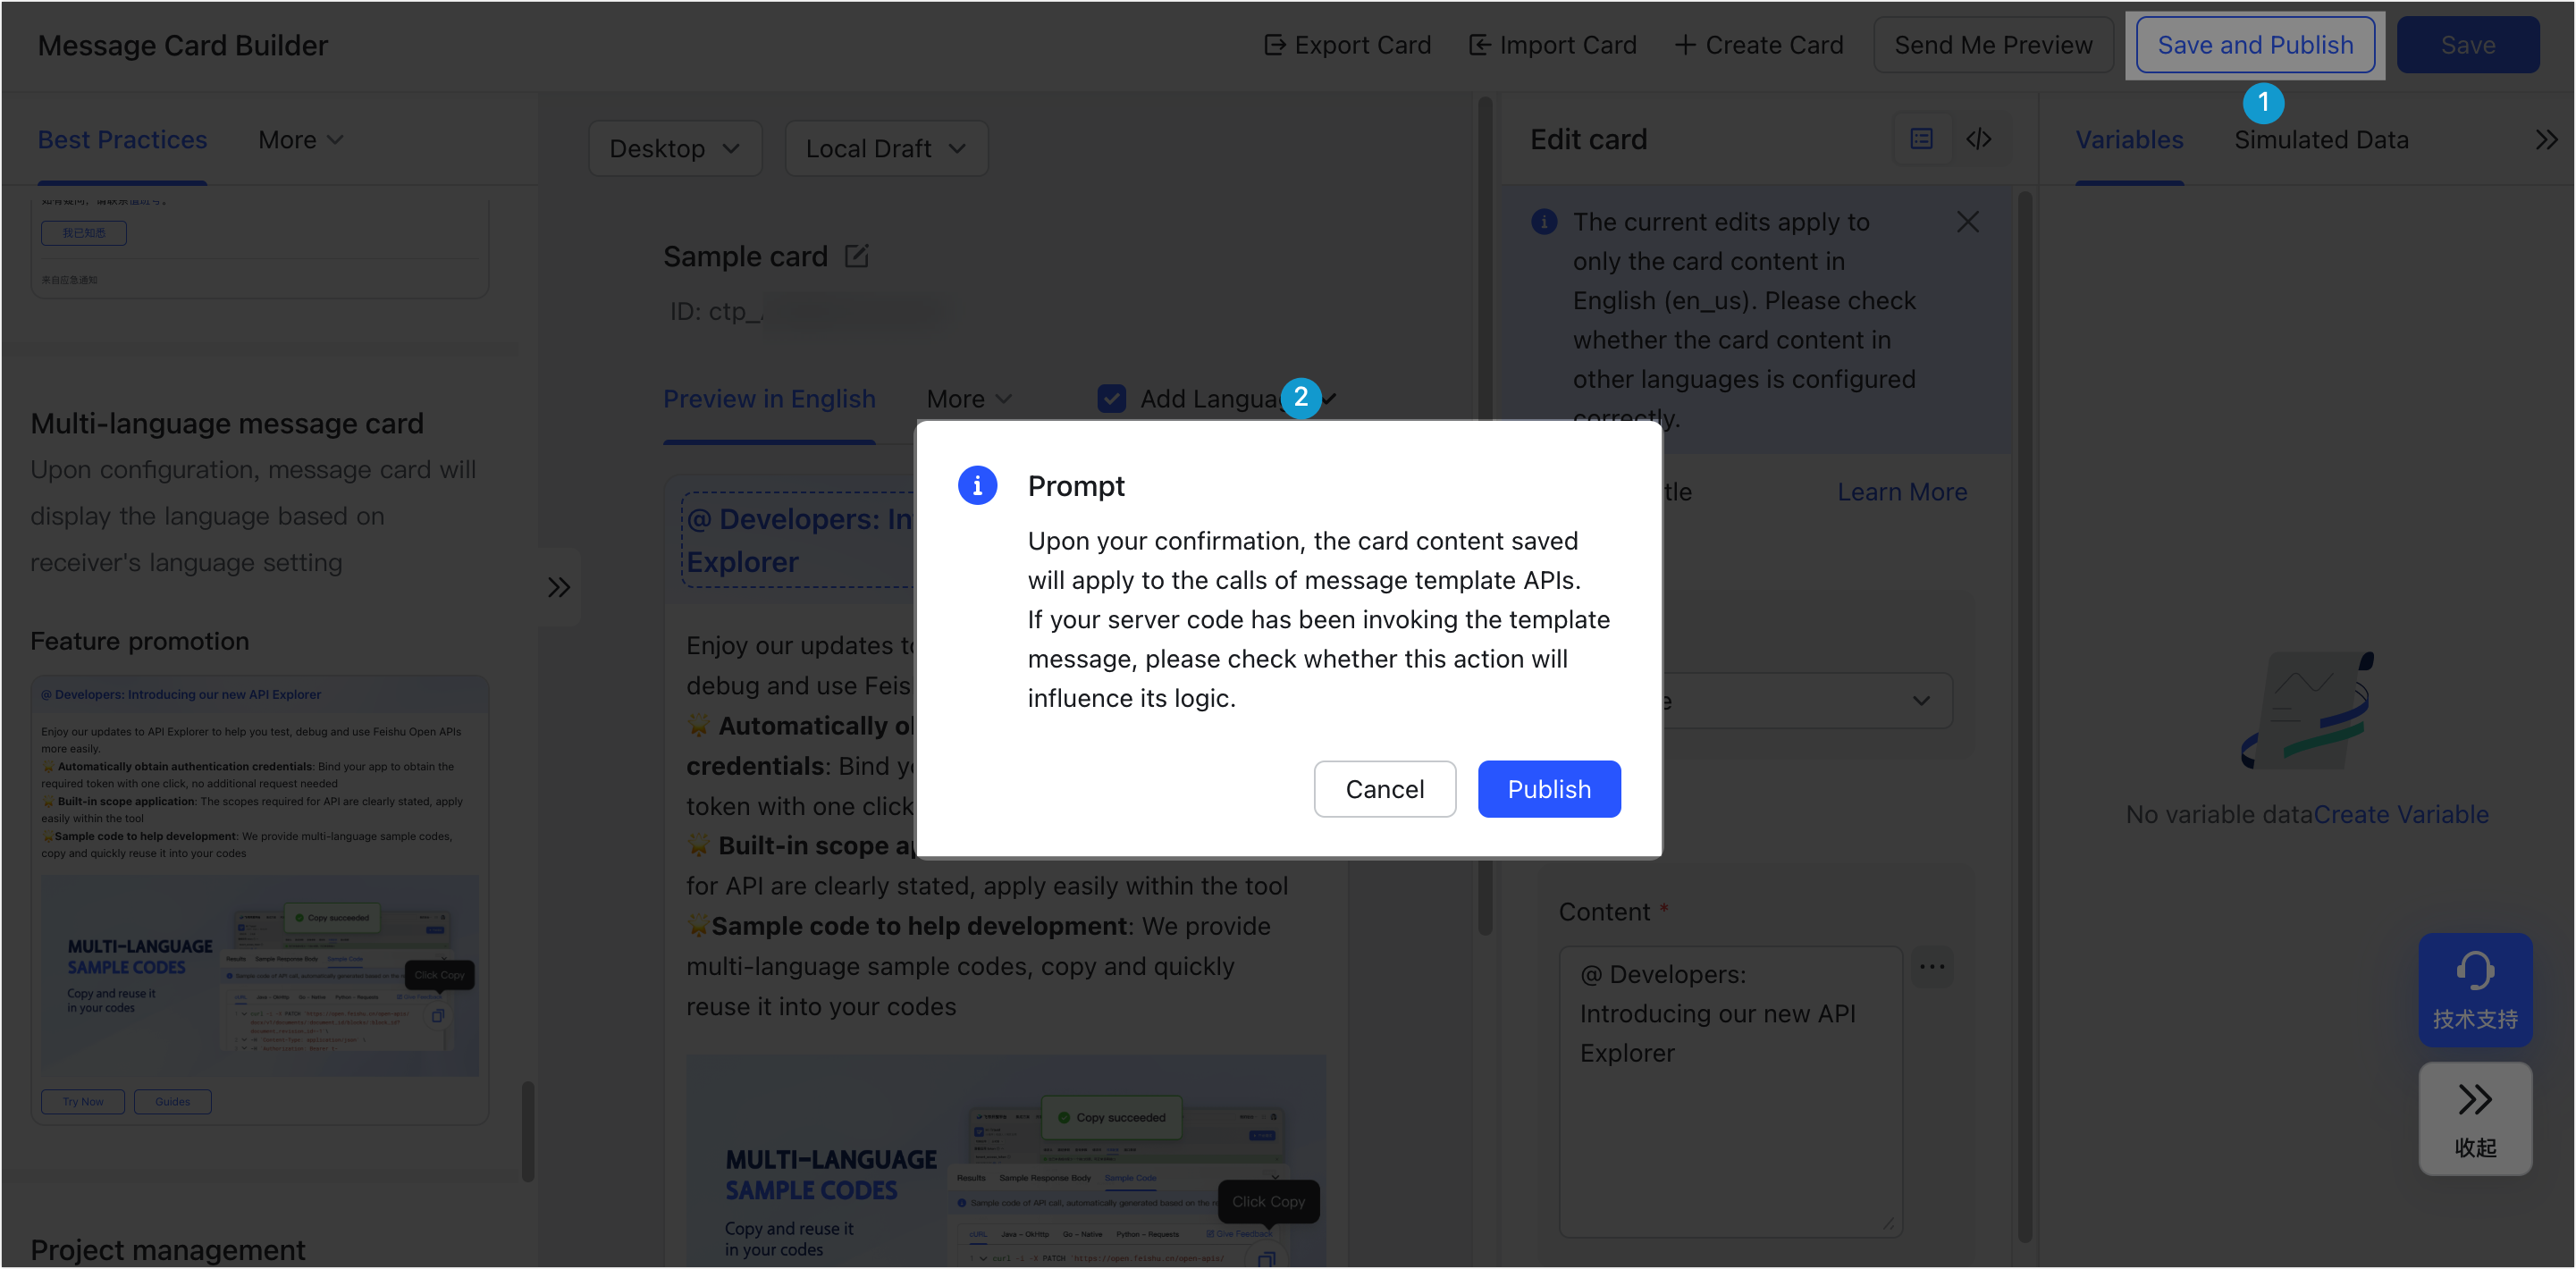Image resolution: width=2576 pixels, height=1269 pixels.
Task: Close the current edits info notice
Action: (x=1967, y=222)
